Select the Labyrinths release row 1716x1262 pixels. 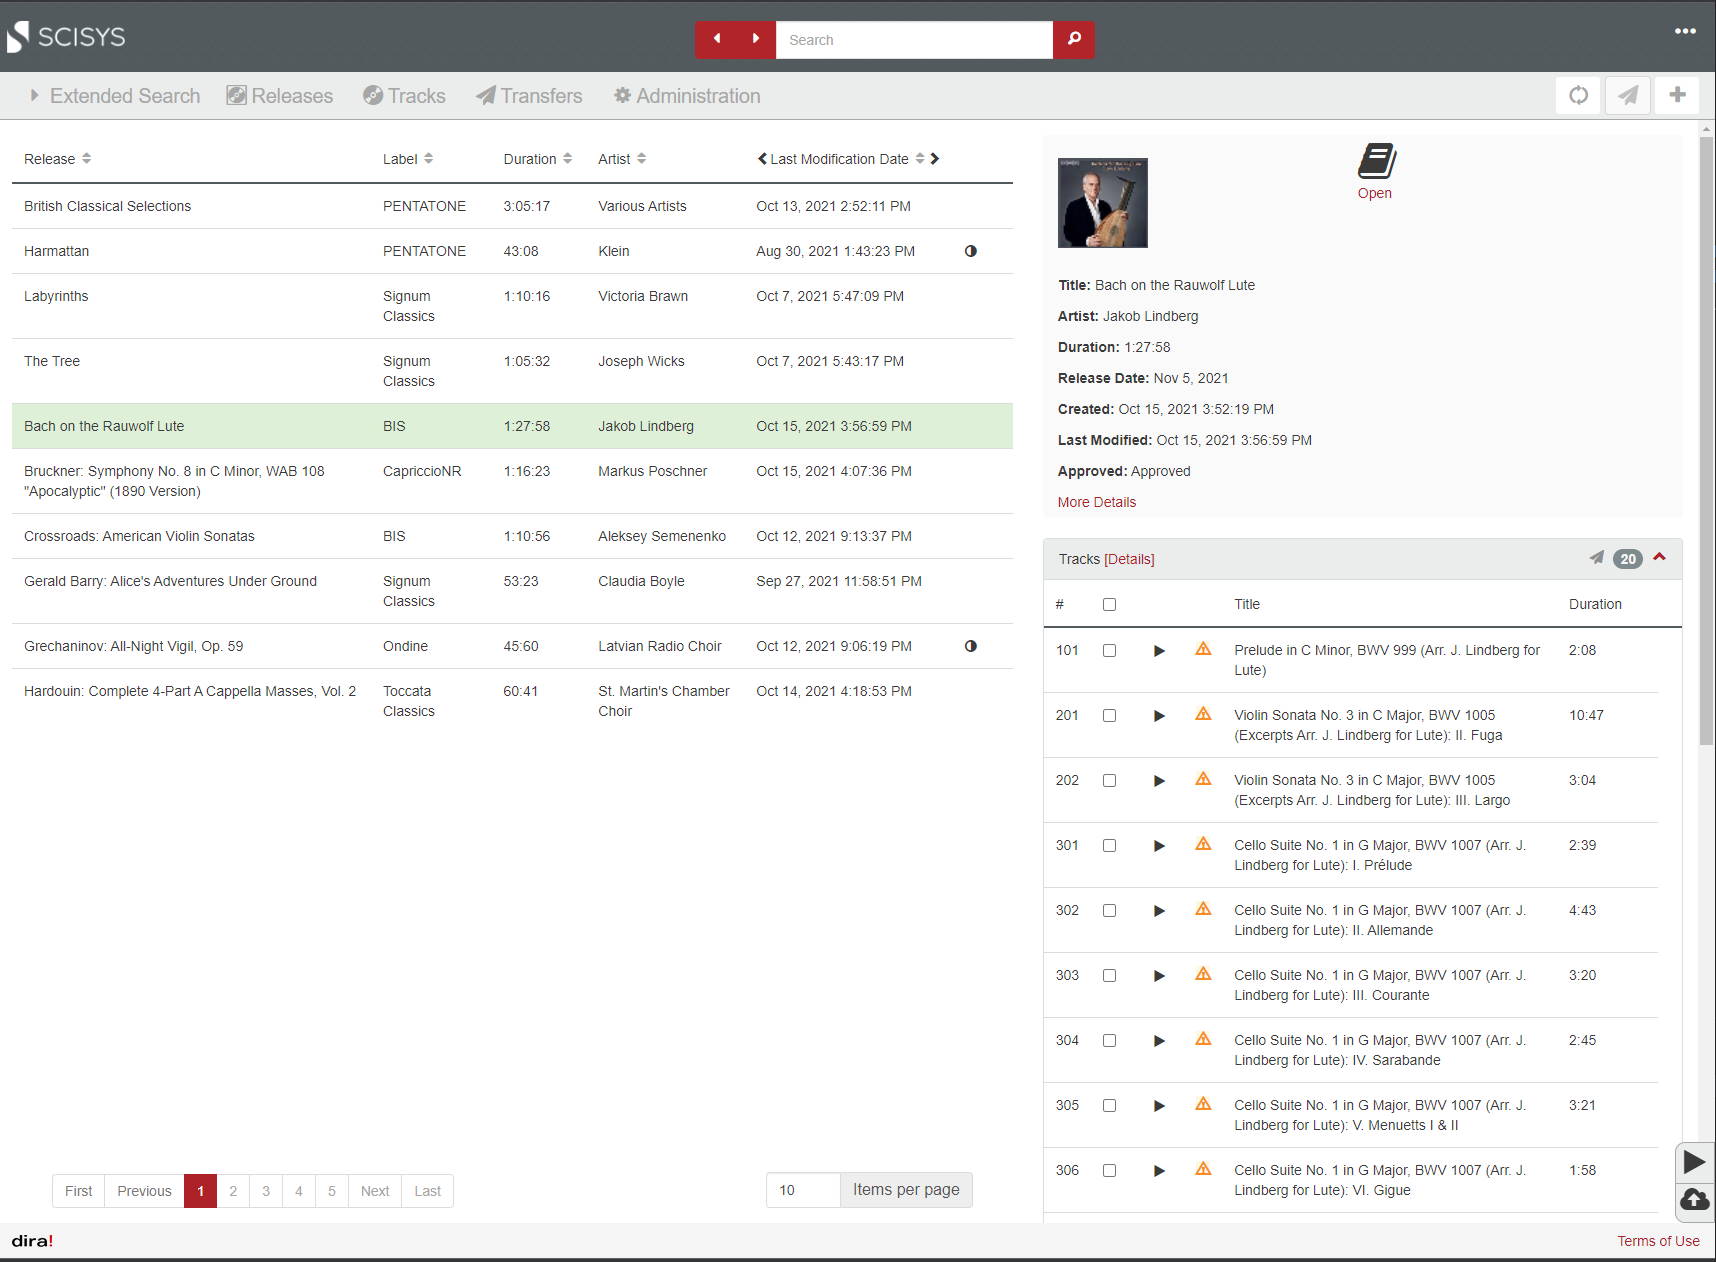(512, 306)
